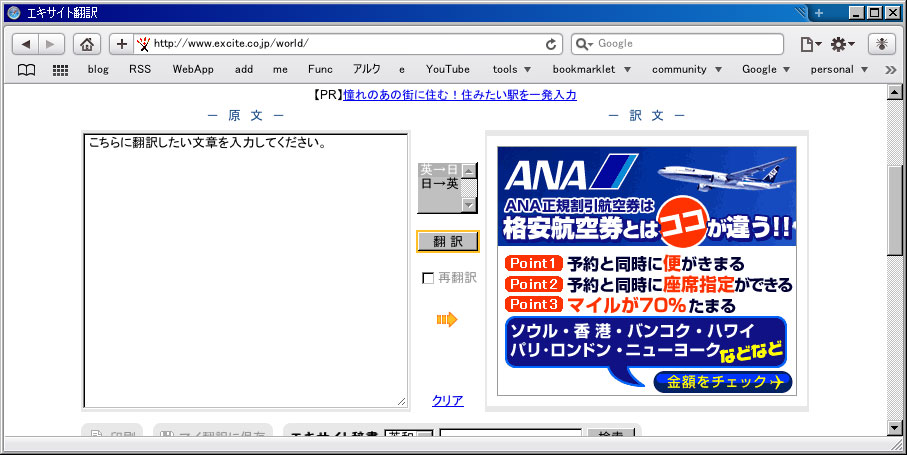Open the me bookmark

(280, 69)
